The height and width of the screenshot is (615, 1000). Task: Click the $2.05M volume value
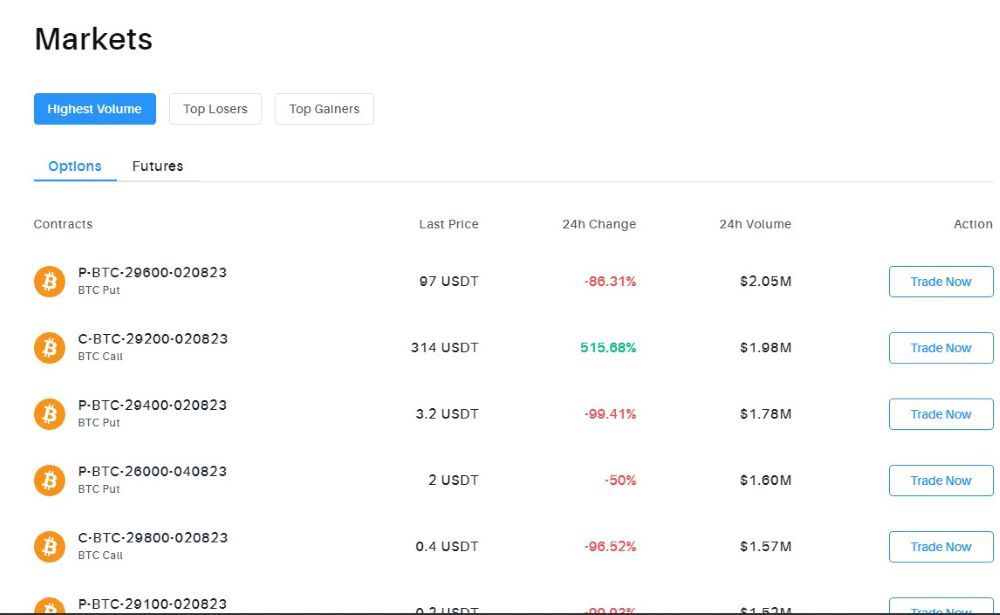[x=765, y=281]
